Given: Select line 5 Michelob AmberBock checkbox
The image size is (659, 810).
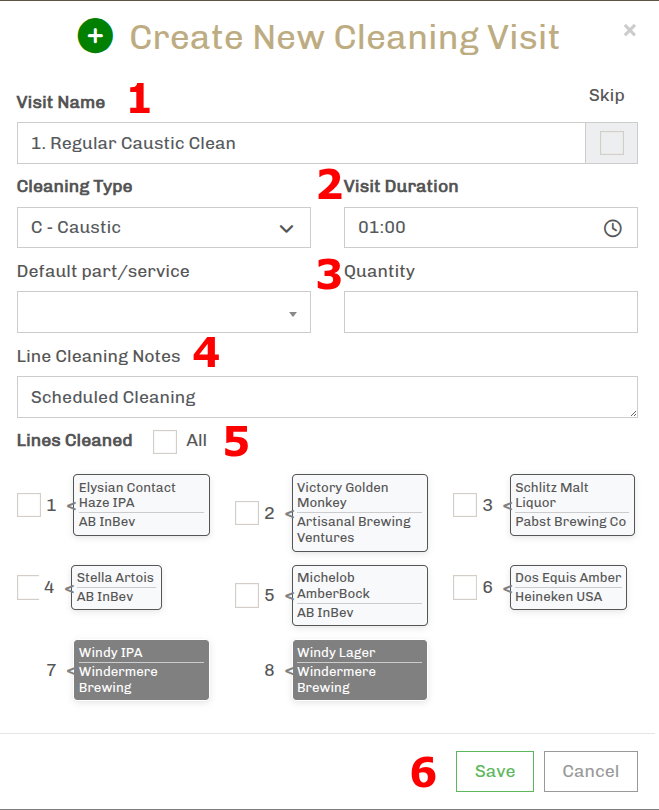Looking at the screenshot, I should (x=247, y=595).
